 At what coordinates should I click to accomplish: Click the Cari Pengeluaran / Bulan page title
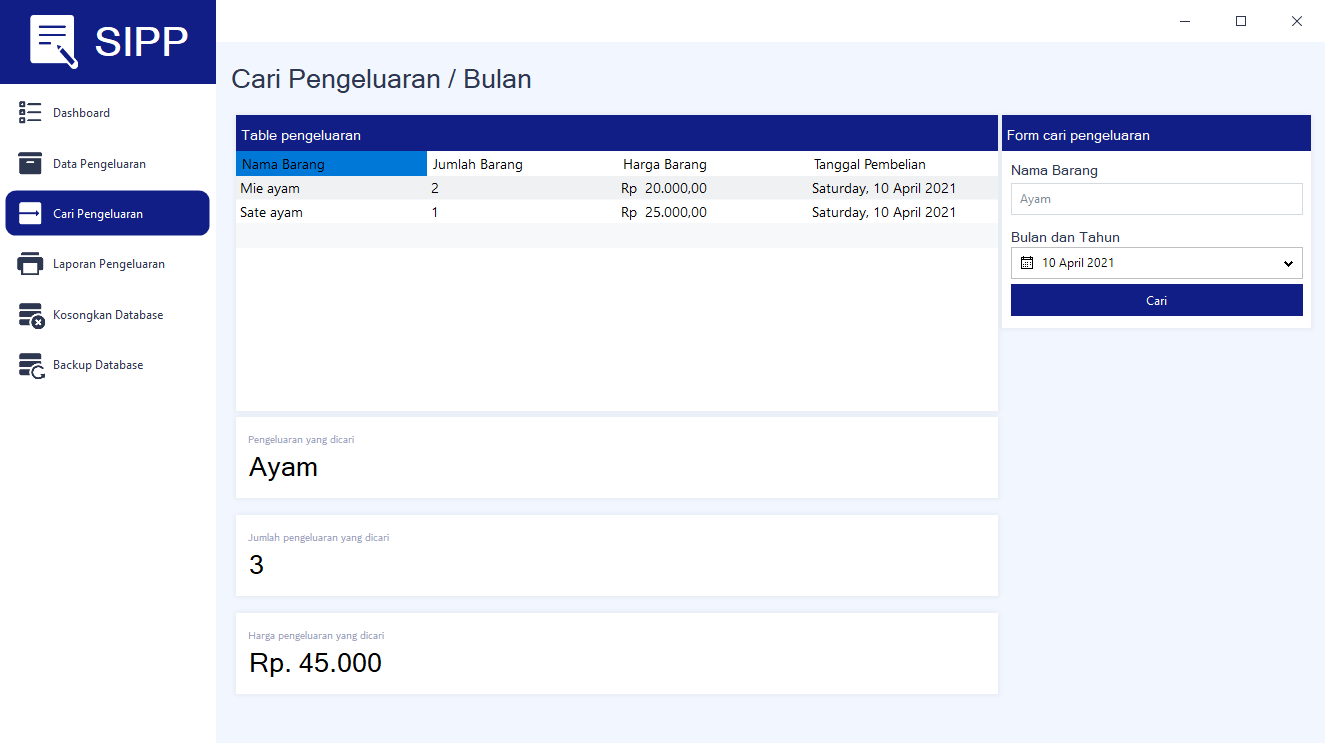[381, 79]
